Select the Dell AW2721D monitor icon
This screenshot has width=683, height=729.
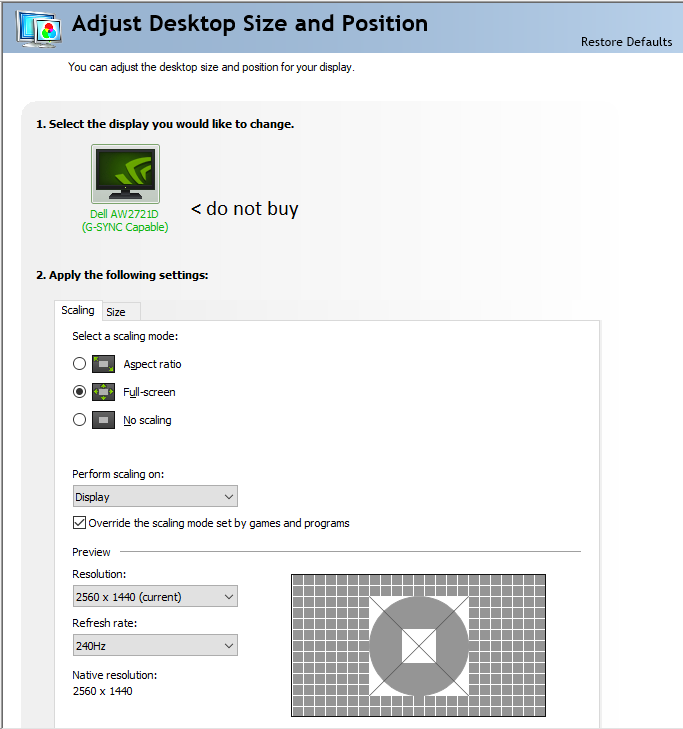tap(125, 173)
